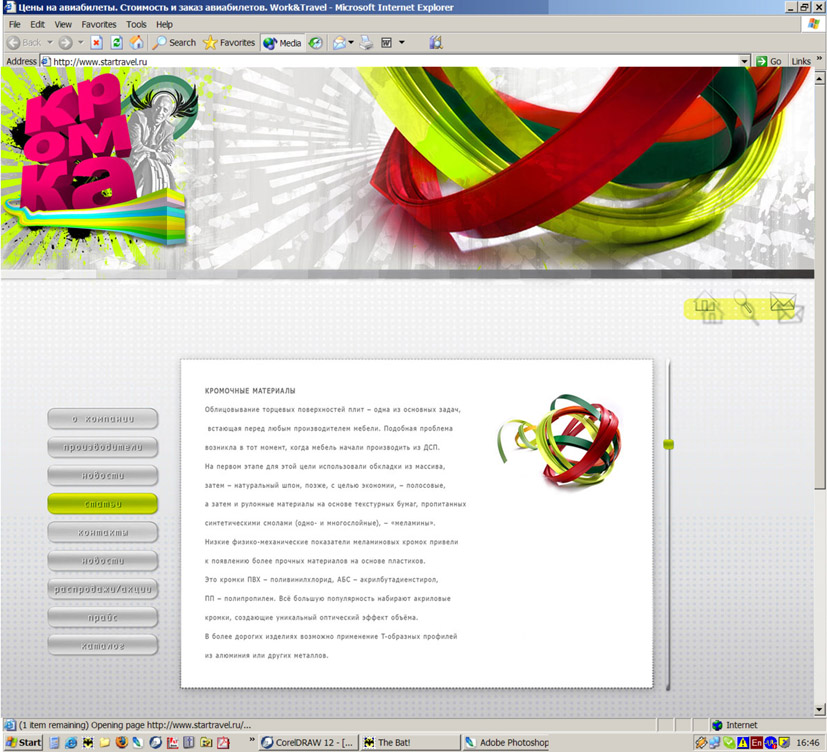Screen dimensions: 827x752
Task: Open the Help menu
Action: click(x=164, y=24)
